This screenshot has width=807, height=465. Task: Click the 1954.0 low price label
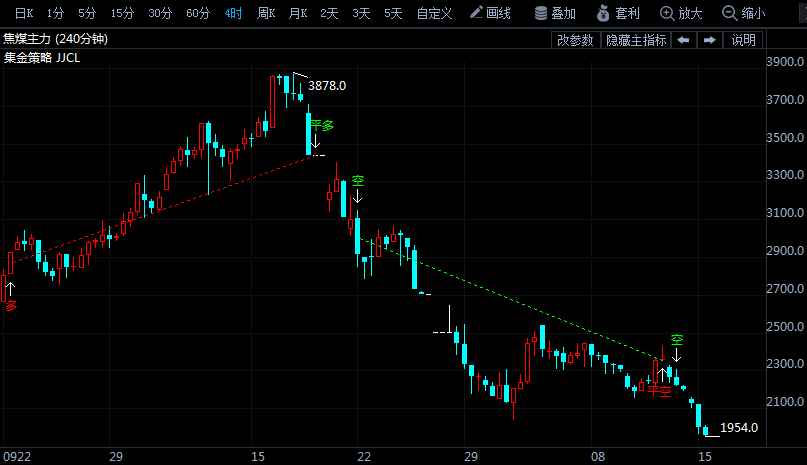(x=739, y=427)
